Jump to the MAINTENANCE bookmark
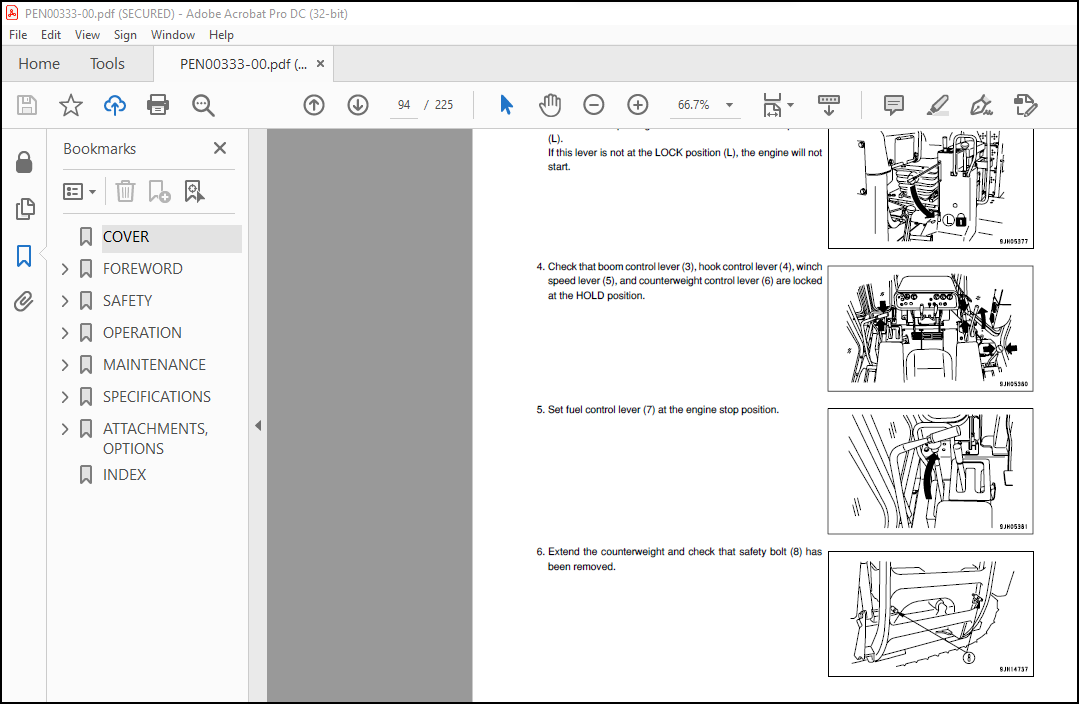The image size is (1079, 704). (x=154, y=365)
